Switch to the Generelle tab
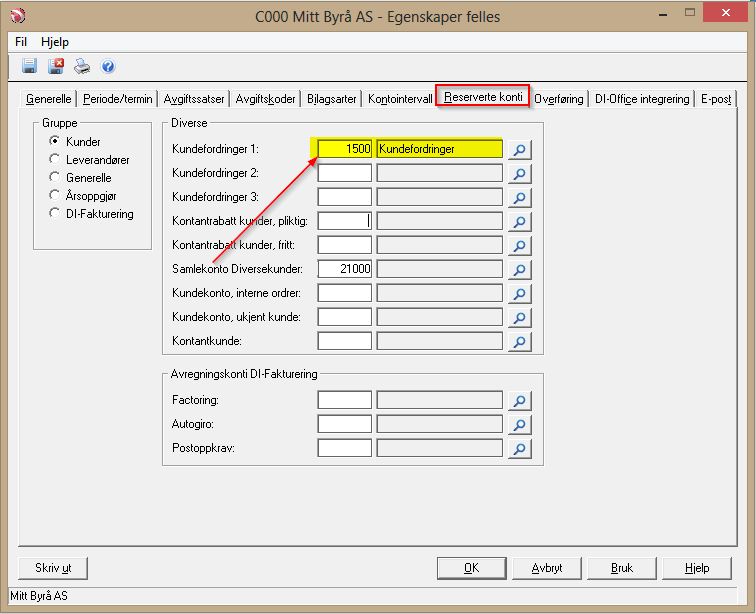 (x=48, y=99)
